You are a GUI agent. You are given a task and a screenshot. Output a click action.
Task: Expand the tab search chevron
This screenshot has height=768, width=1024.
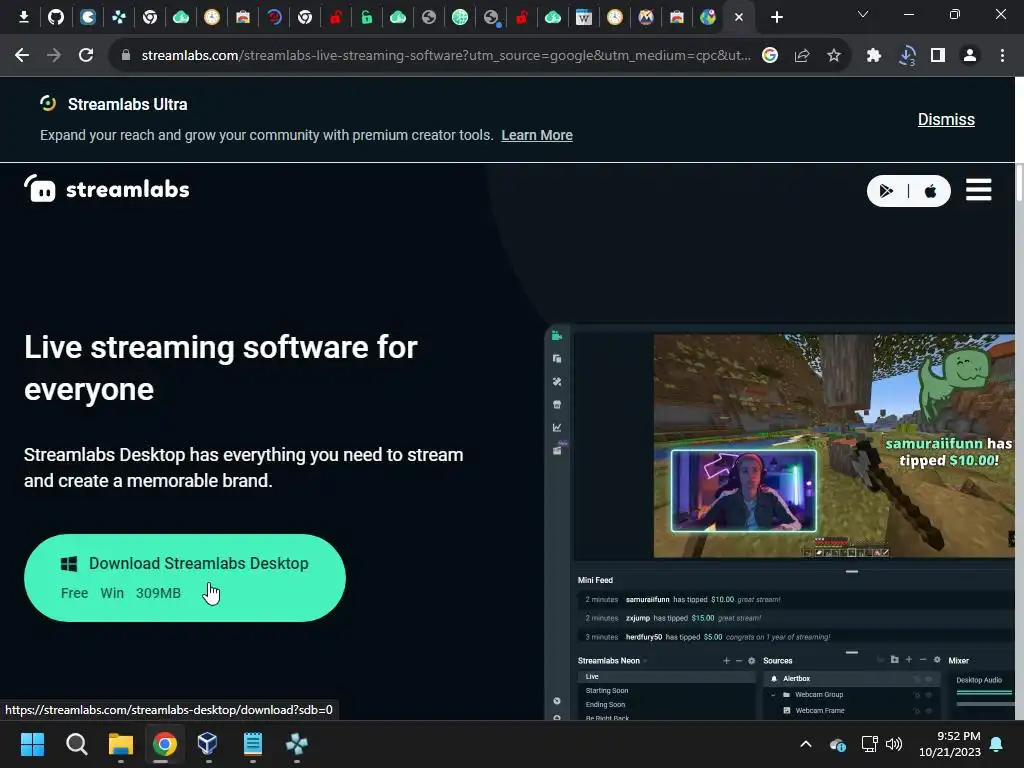click(x=863, y=14)
